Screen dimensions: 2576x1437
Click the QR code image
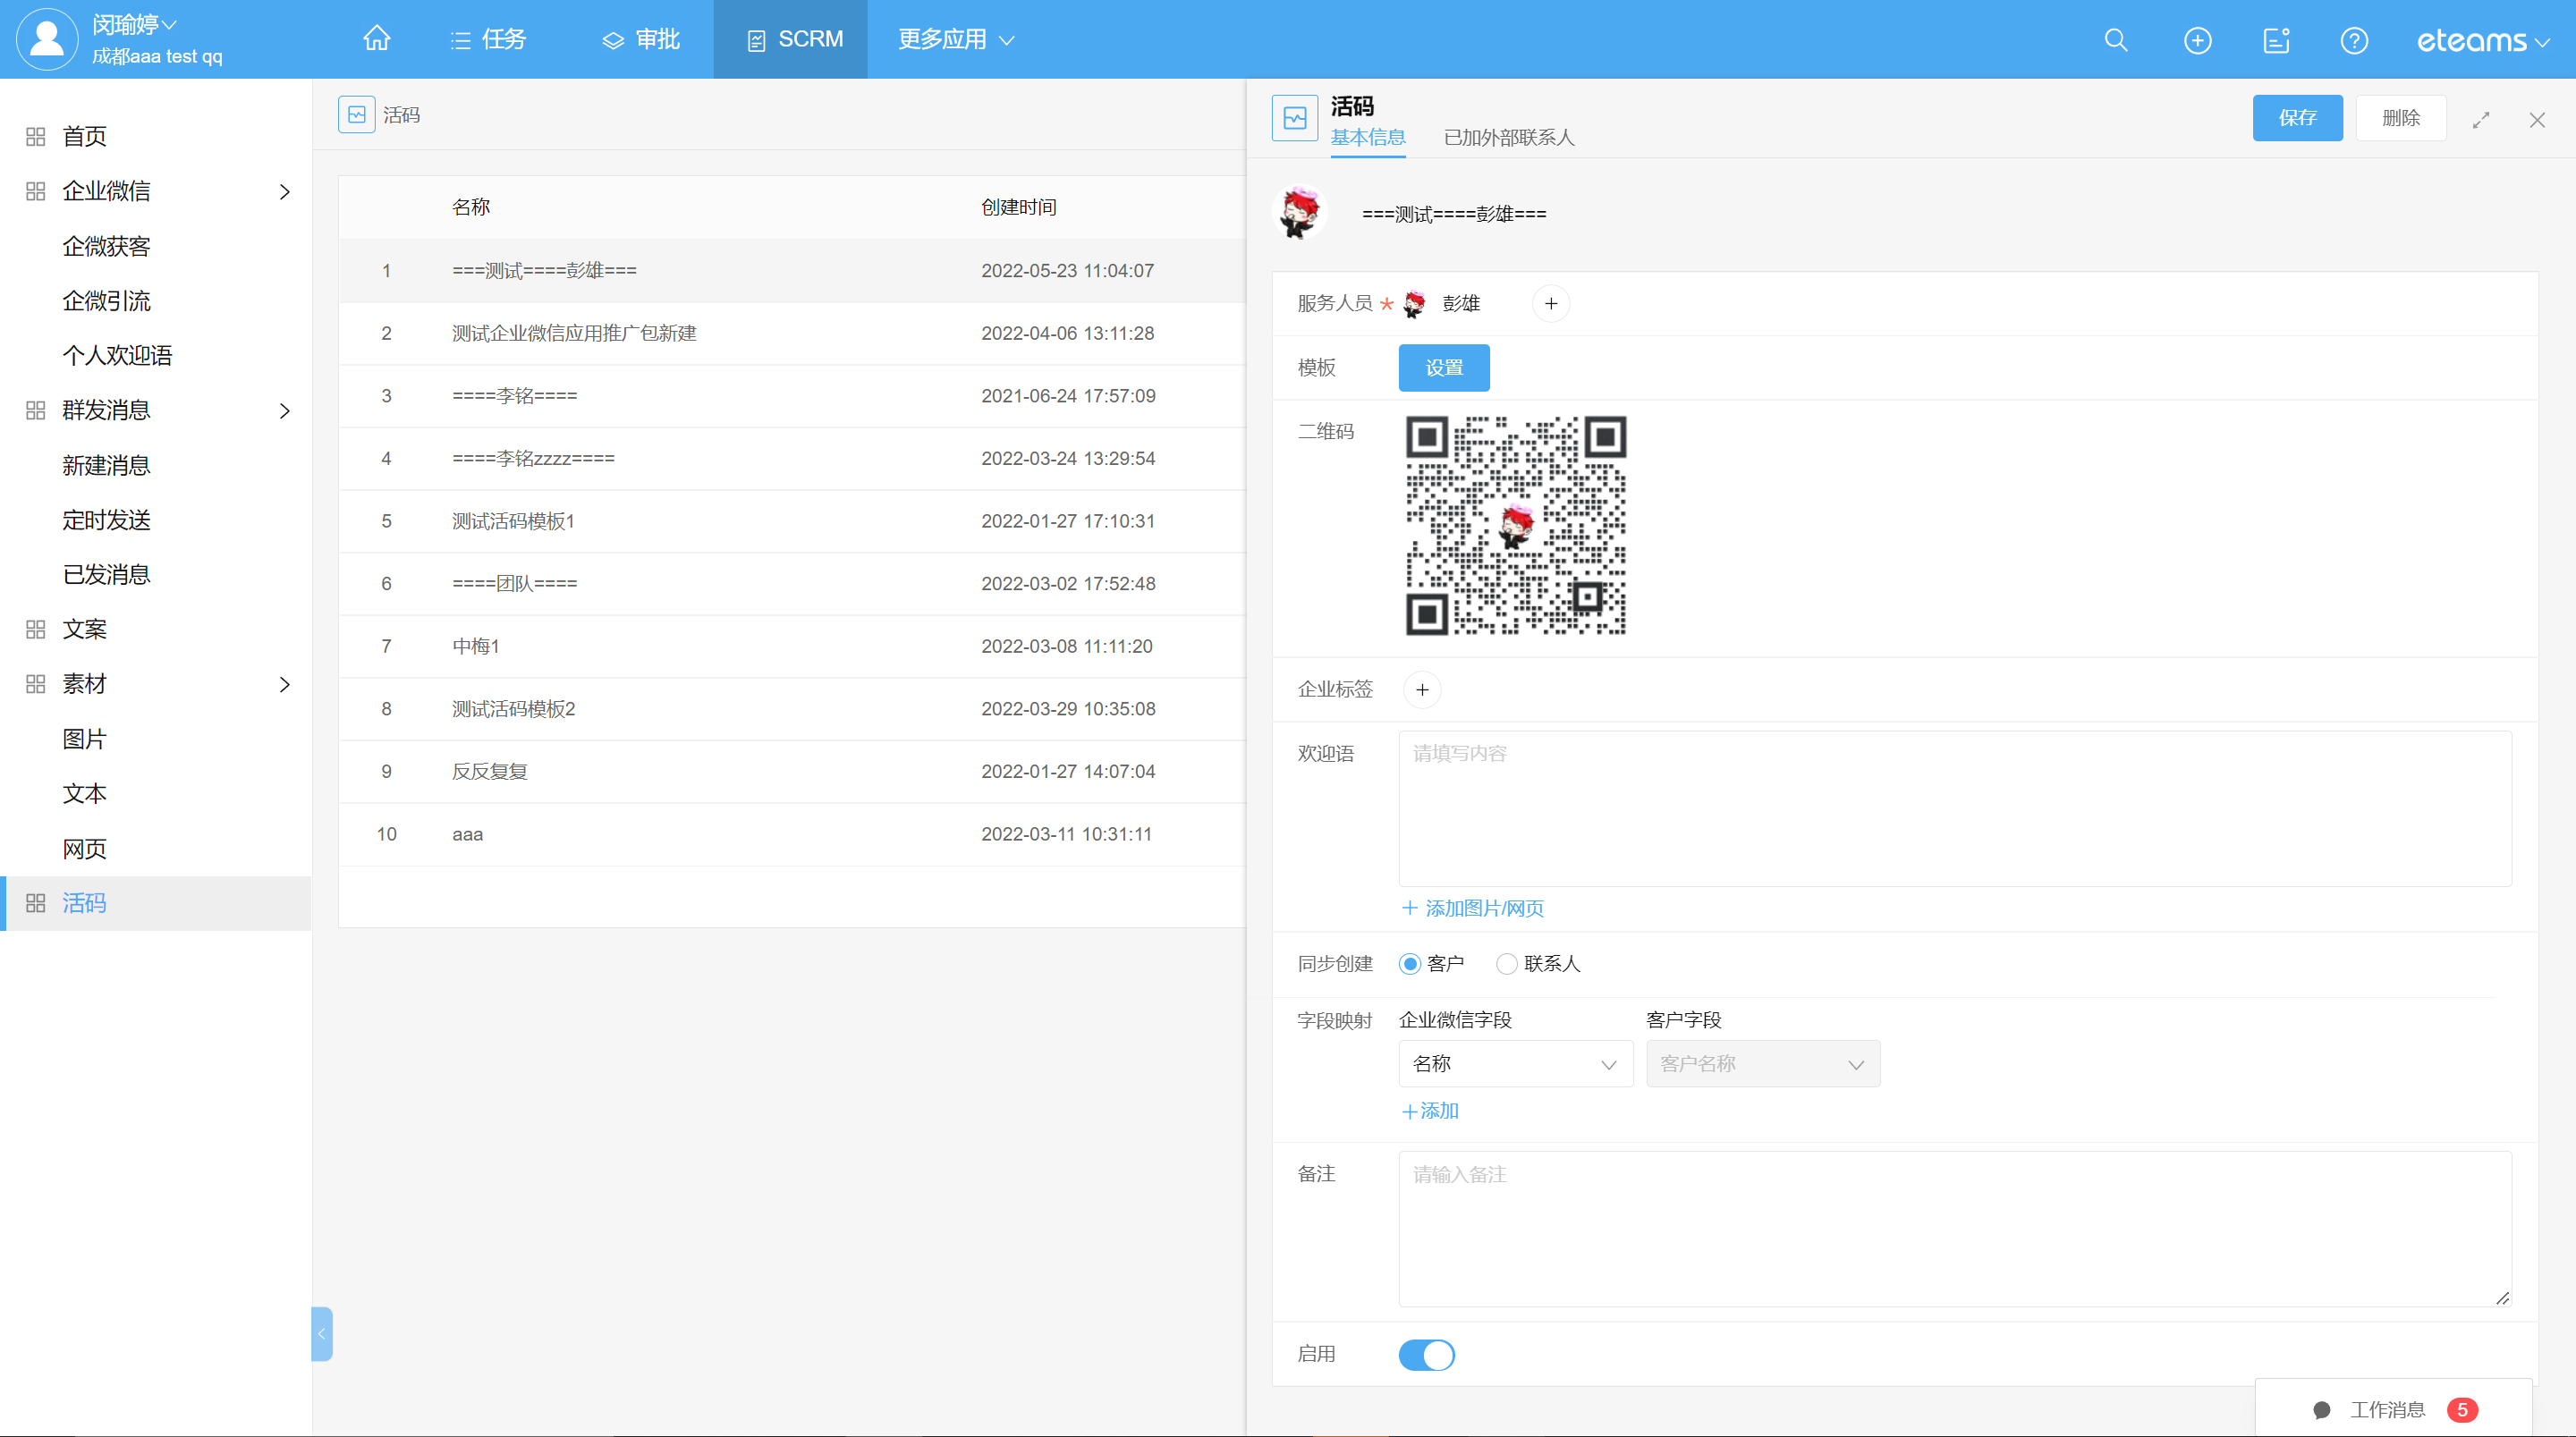coord(1516,526)
